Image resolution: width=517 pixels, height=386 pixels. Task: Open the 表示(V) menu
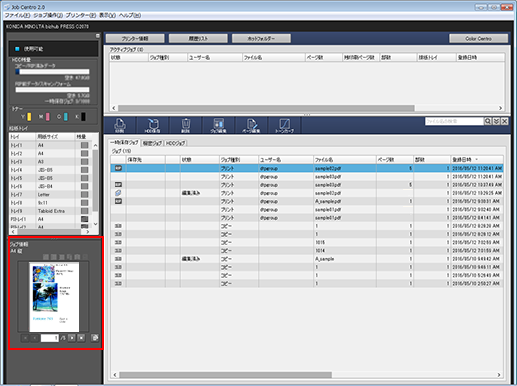[x=107, y=15]
